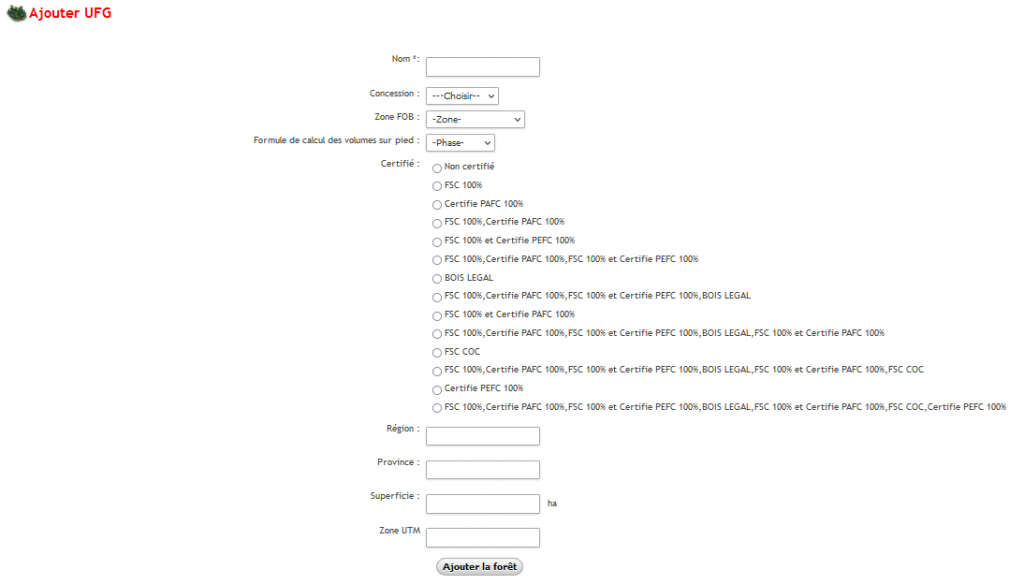
Task: Click the Province text field
Action: 482,469
